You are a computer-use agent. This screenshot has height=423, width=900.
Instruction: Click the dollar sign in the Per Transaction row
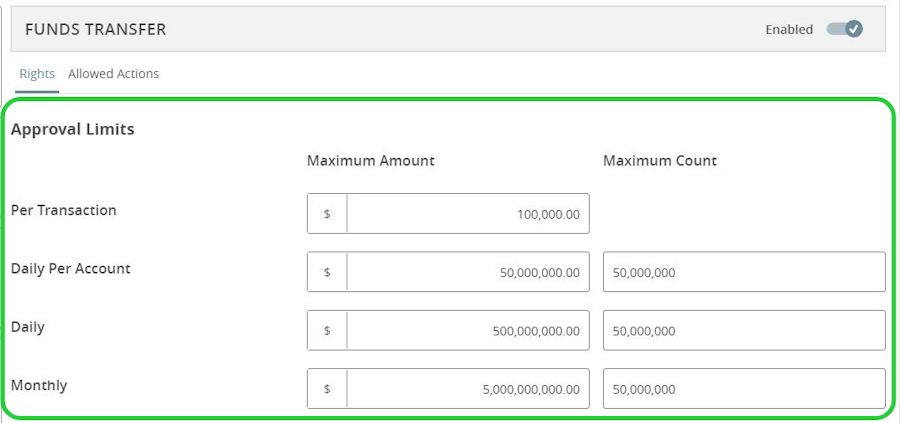click(x=327, y=214)
